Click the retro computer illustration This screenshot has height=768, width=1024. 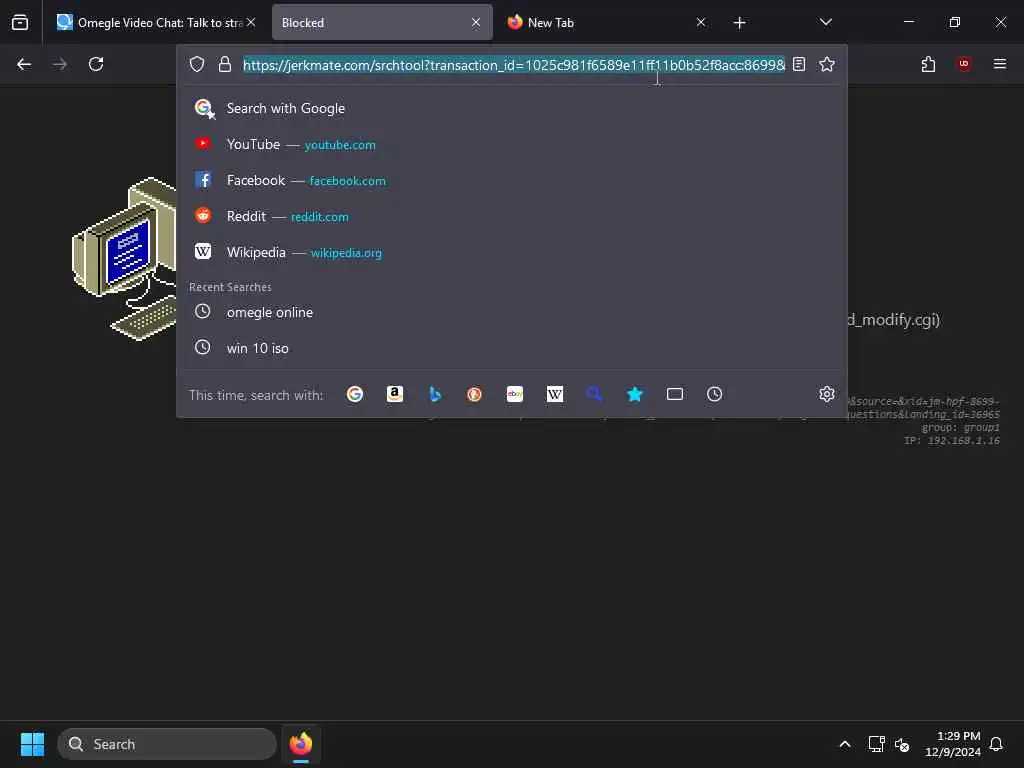coord(124,259)
